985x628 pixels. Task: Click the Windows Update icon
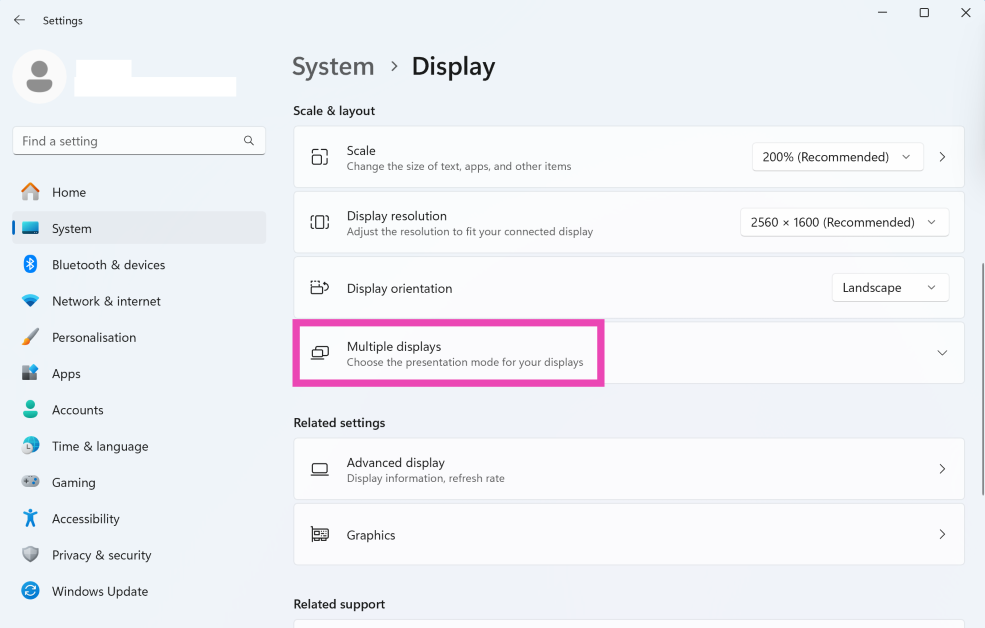30,592
